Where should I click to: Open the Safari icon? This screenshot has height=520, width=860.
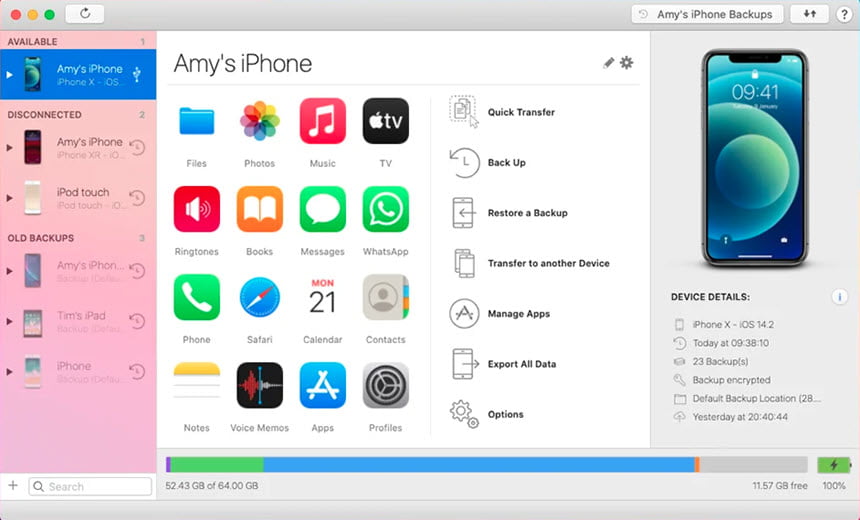click(259, 297)
